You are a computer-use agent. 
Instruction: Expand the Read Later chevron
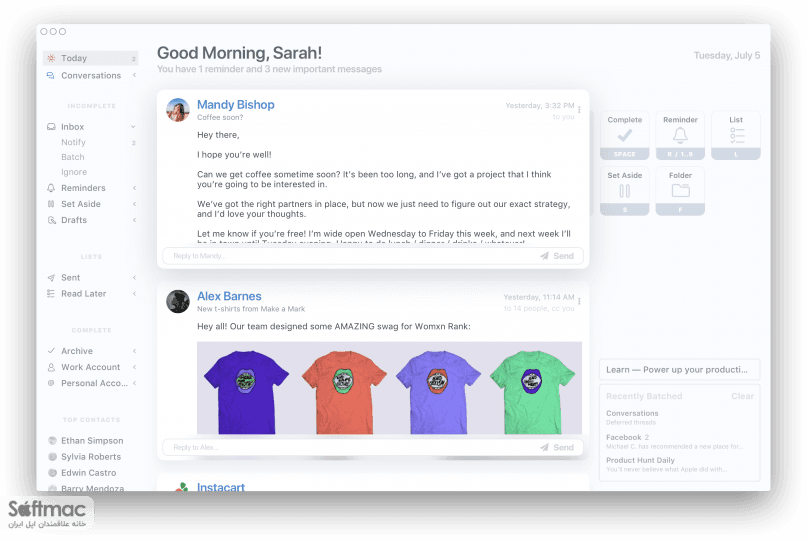(x=134, y=293)
